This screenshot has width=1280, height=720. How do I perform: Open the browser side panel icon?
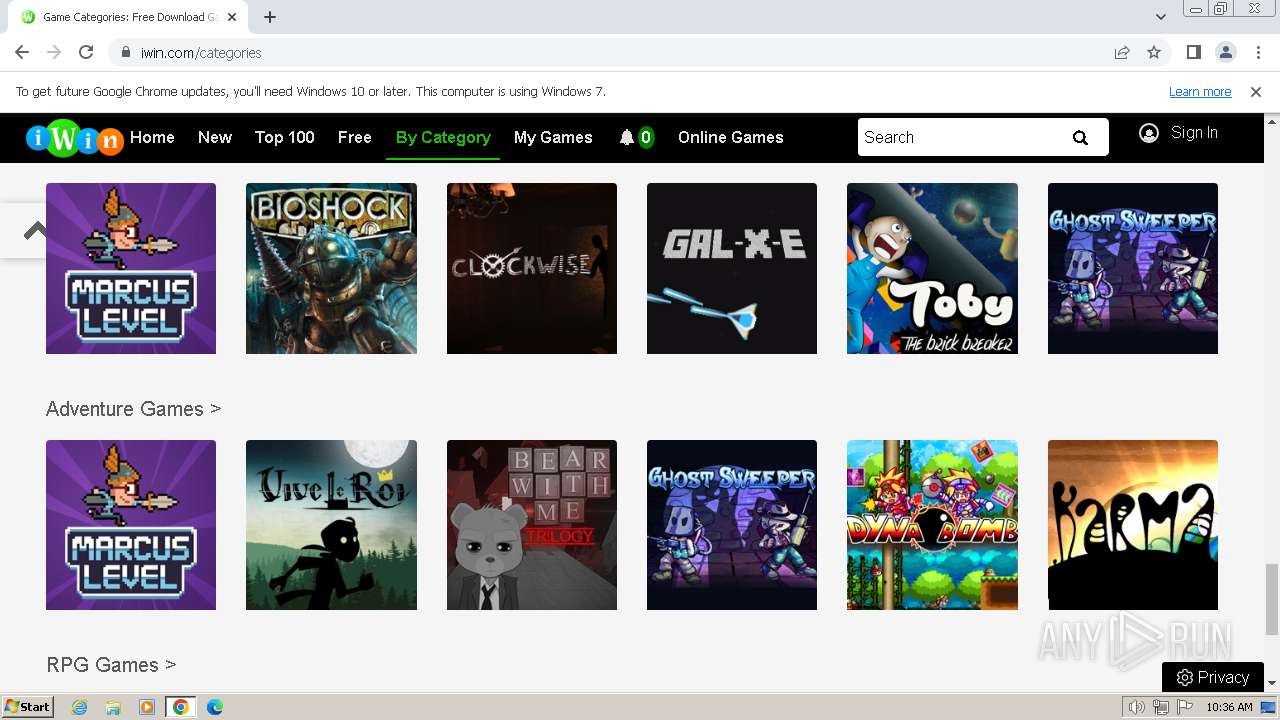(1193, 53)
